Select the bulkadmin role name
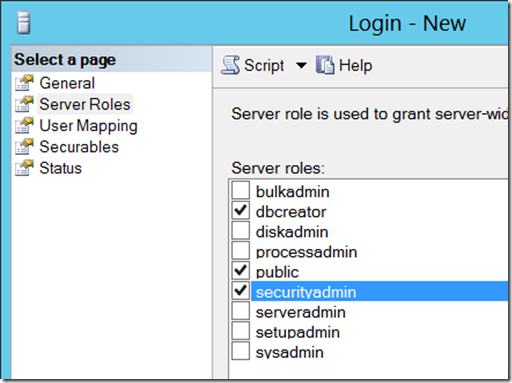 [x=292, y=192]
